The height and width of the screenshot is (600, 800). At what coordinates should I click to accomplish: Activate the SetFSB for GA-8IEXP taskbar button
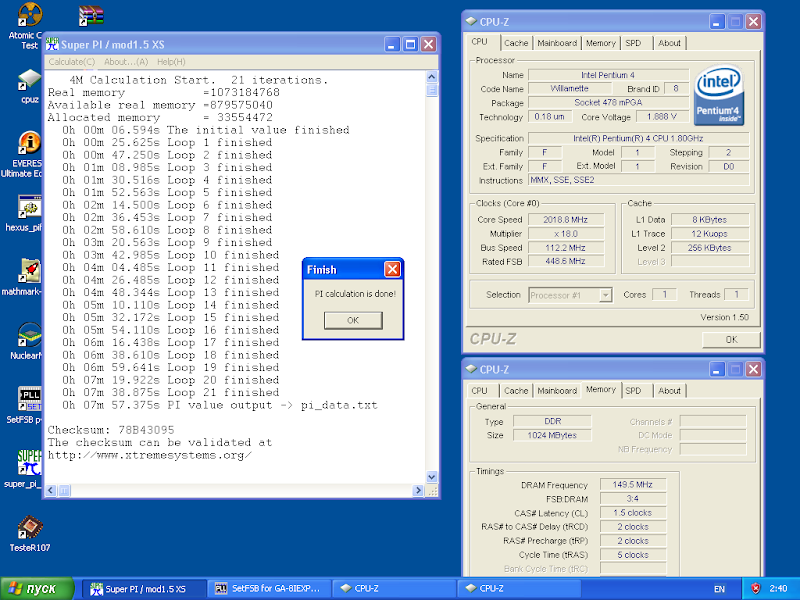click(269, 589)
